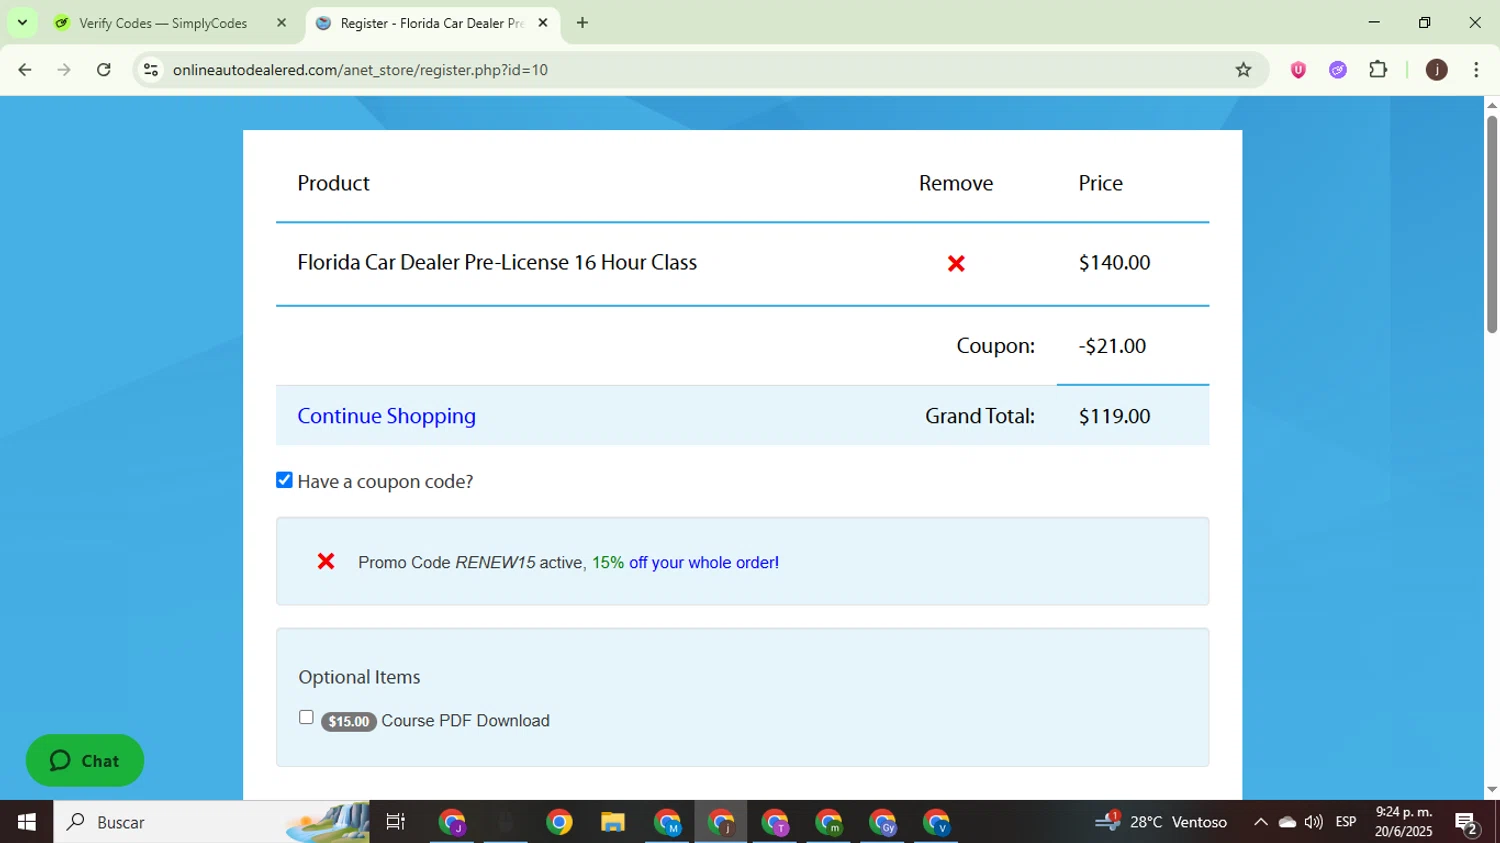Show hidden system tray icons
Viewport: 1500px width, 843px height.
click(x=1260, y=822)
